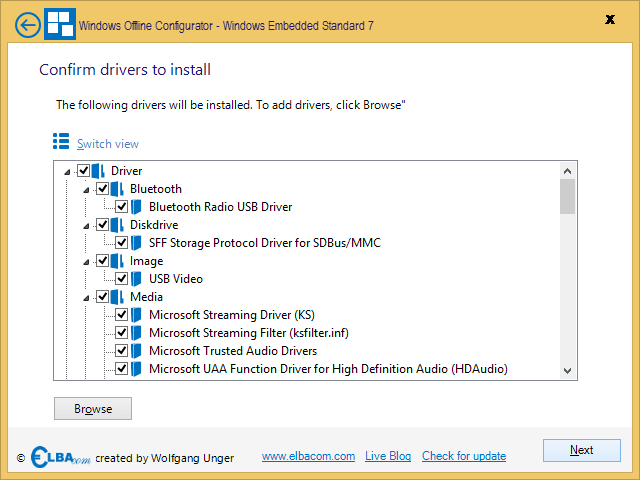Go back using the circular arrow button
640x480 pixels.
click(x=28, y=25)
